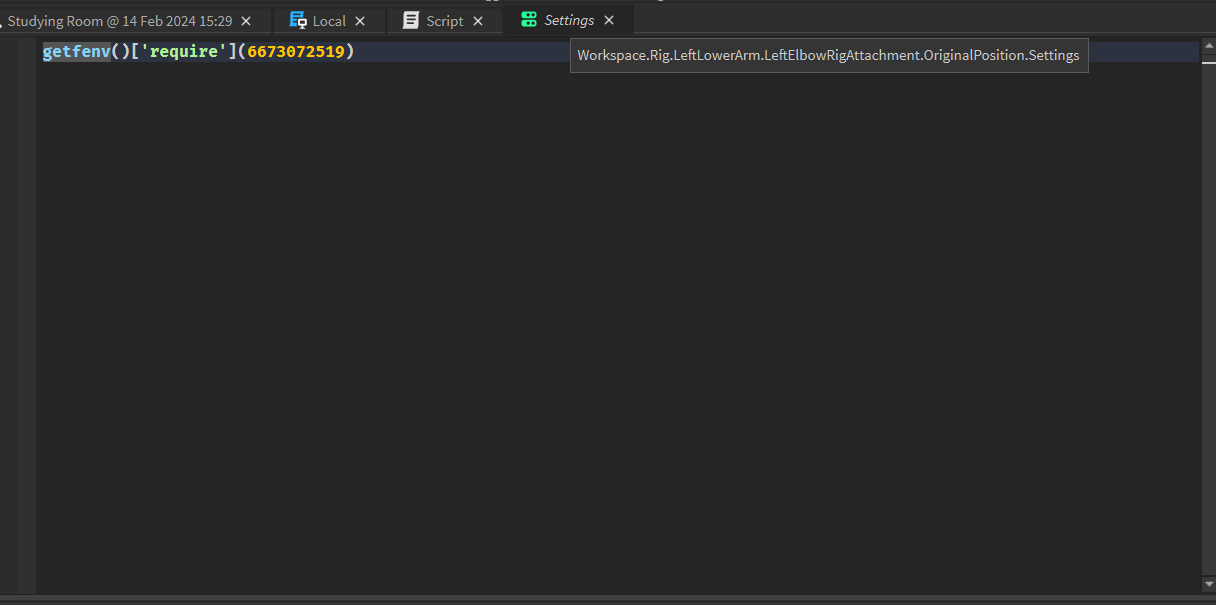Select the asset ID 6673072519 in the code
Viewport: 1216px width, 605px height.
pyautogui.click(x=296, y=51)
